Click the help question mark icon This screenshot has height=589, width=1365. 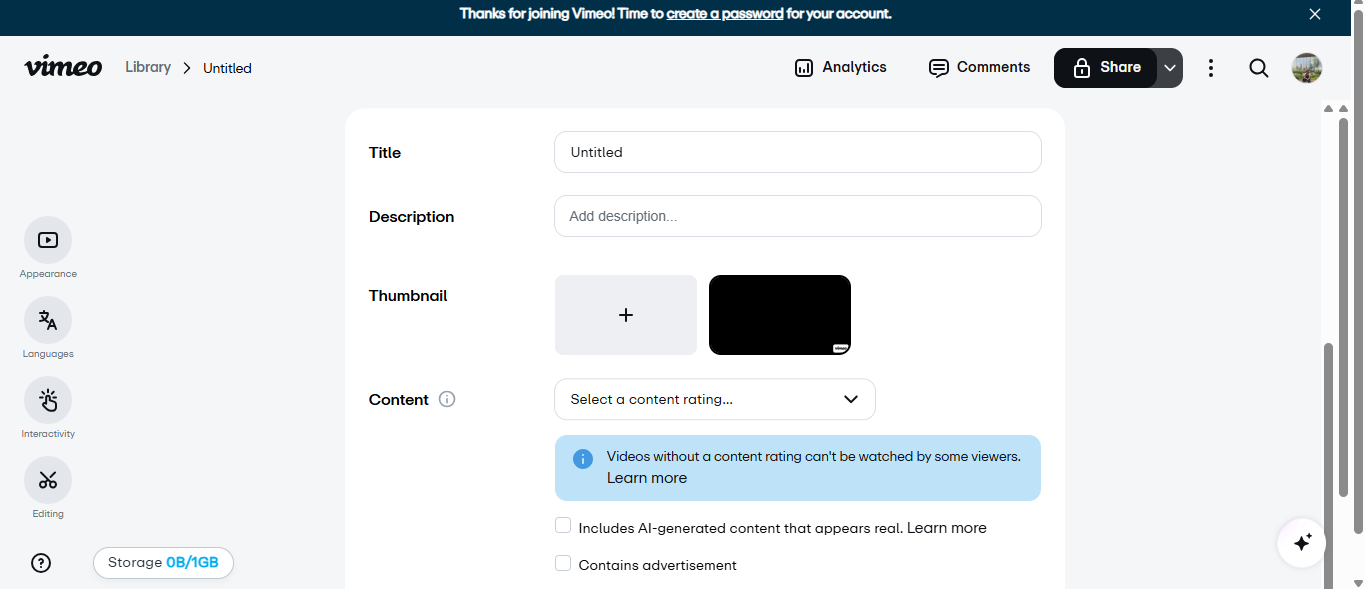[x=41, y=563]
